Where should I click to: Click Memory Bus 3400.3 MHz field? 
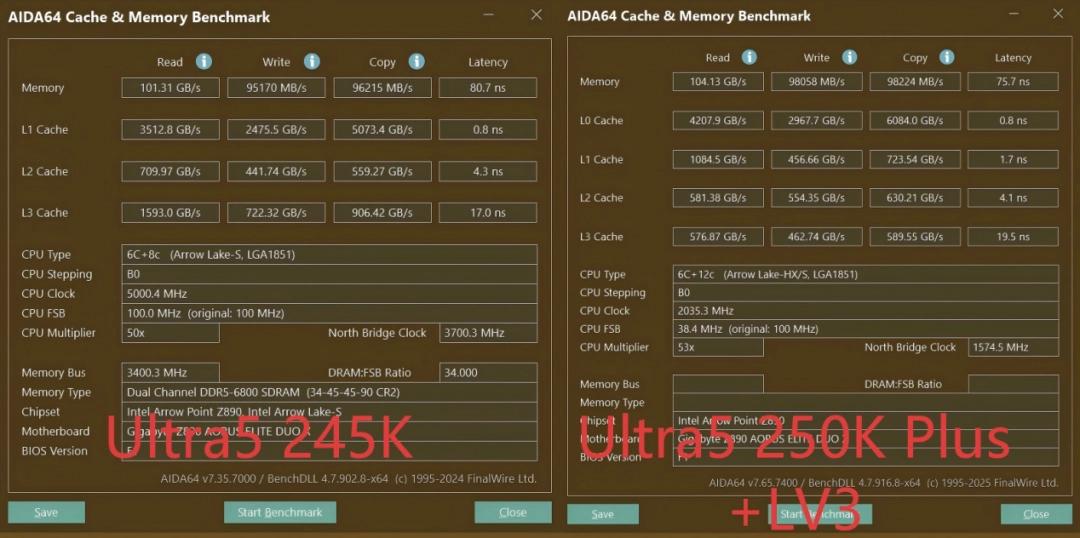(171, 373)
